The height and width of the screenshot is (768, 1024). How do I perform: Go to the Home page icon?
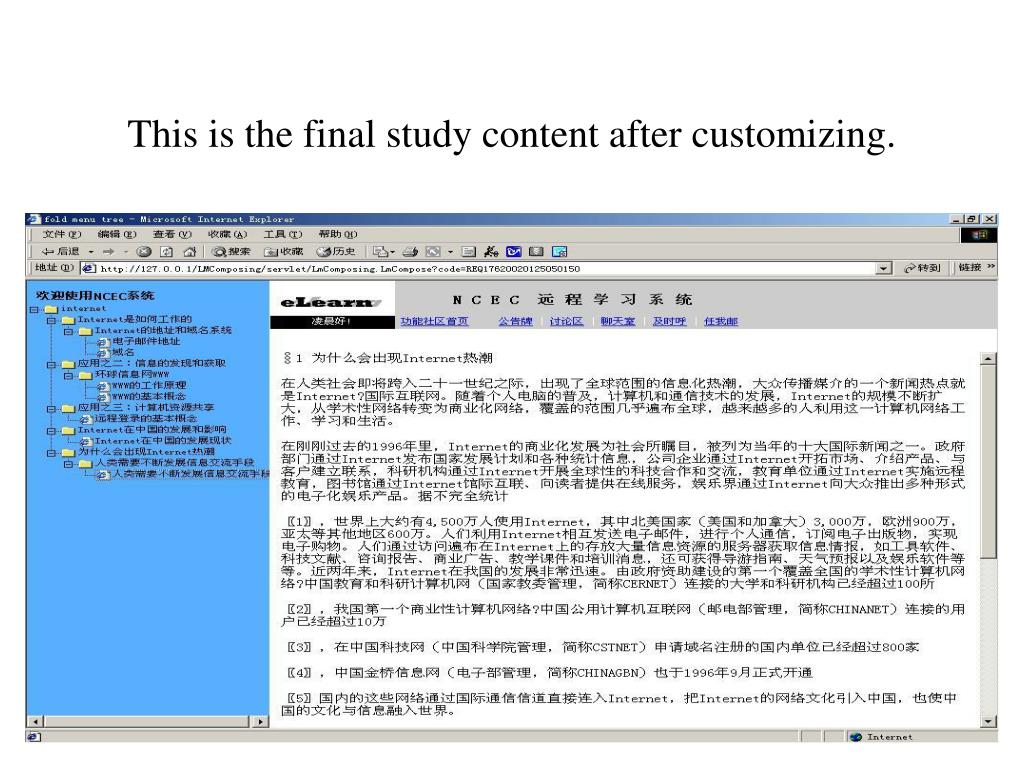(x=189, y=251)
